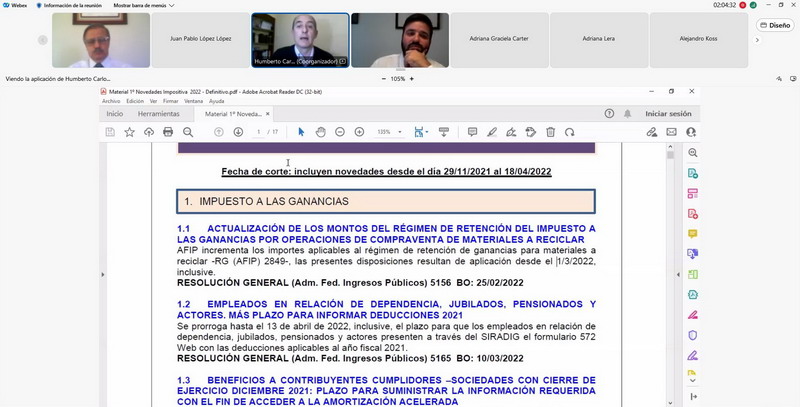Choose the Selection arrow tool
Screen dimensions: 800x407
[301, 132]
